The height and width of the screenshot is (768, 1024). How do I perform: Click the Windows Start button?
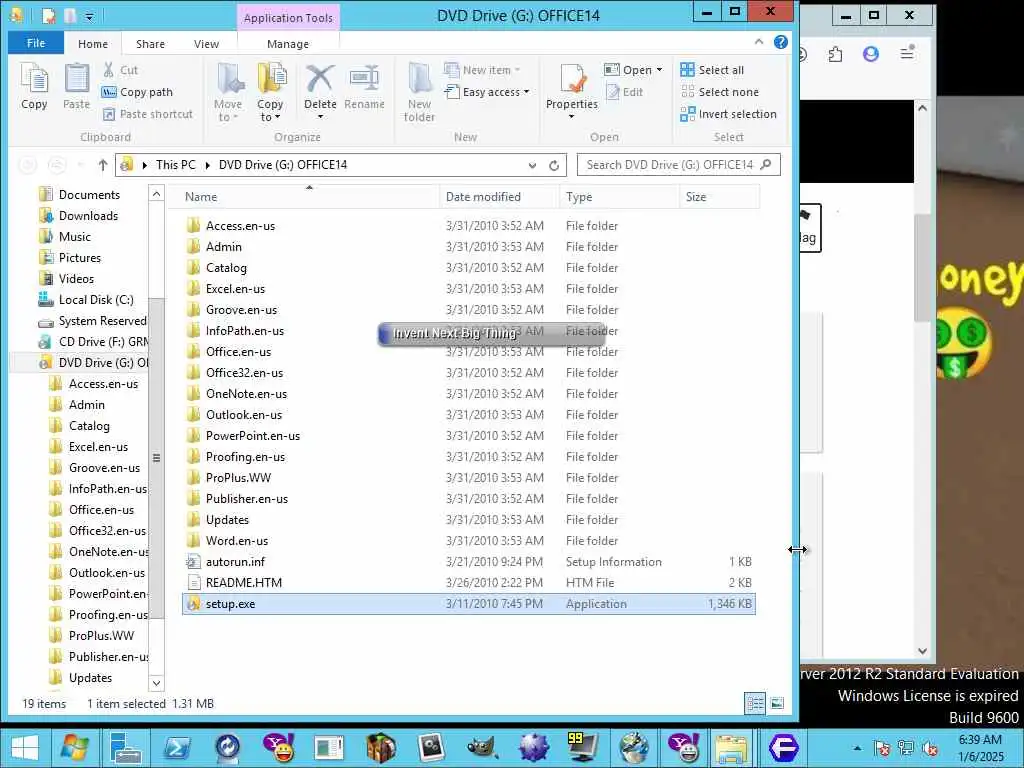click(25, 747)
